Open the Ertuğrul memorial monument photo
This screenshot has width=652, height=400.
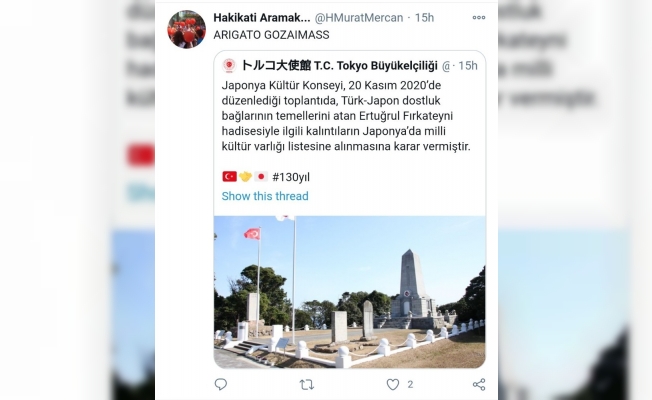click(350, 292)
